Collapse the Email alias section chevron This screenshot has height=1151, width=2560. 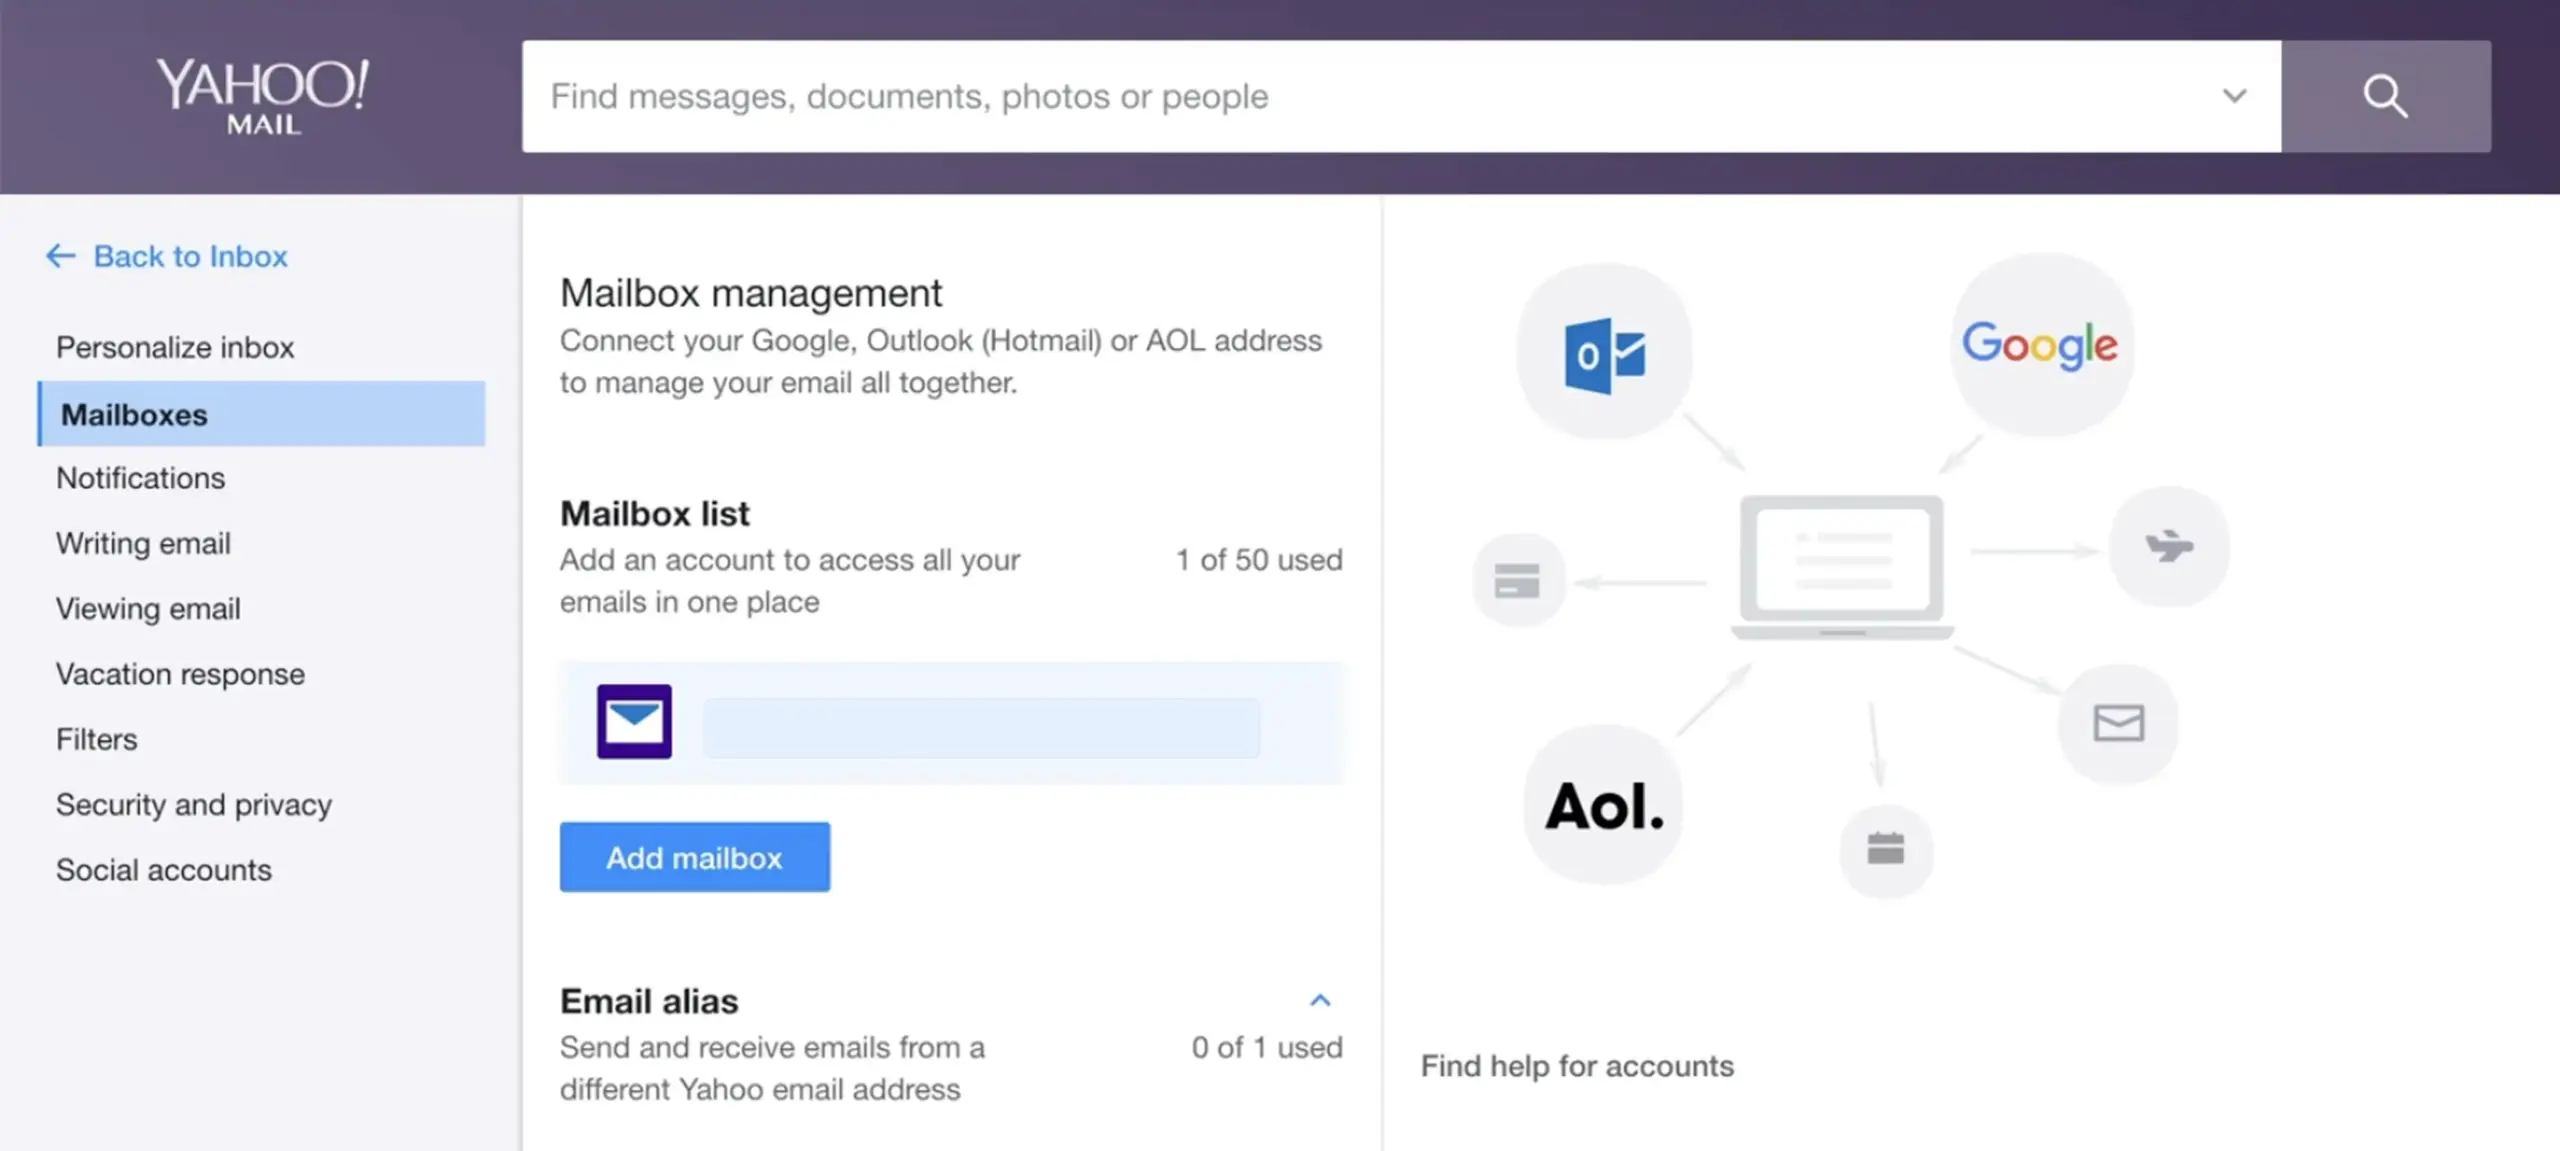click(x=1320, y=1000)
